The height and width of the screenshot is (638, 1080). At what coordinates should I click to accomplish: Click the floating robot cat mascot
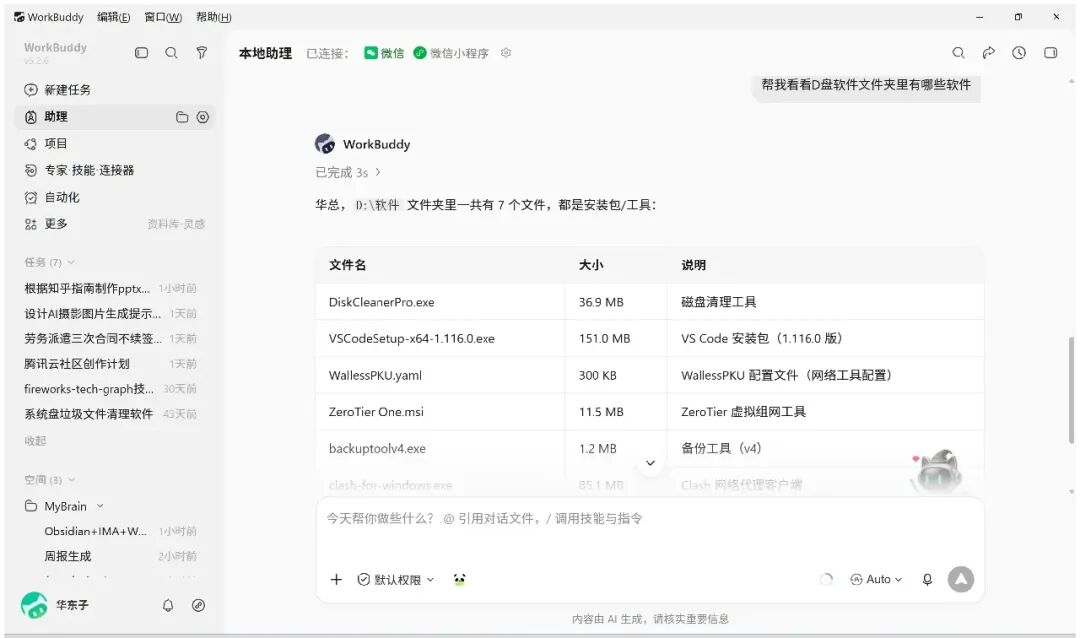(x=937, y=471)
